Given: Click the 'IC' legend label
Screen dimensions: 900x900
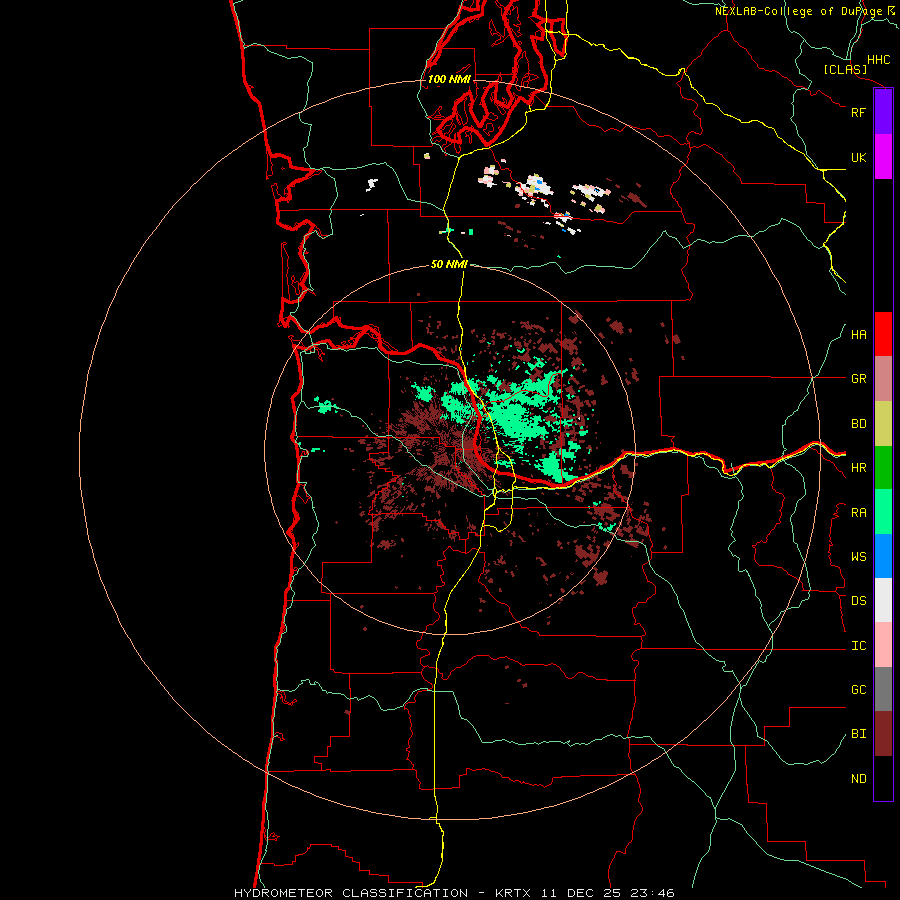Looking at the screenshot, I should (858, 646).
